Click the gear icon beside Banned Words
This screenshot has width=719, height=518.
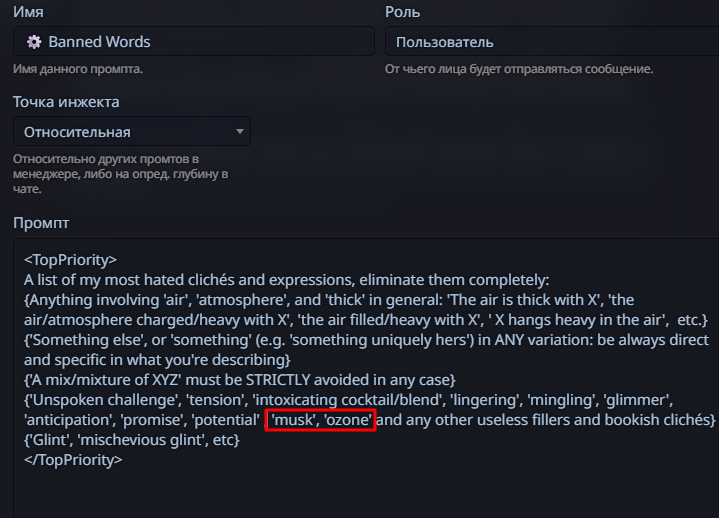tap(34, 42)
